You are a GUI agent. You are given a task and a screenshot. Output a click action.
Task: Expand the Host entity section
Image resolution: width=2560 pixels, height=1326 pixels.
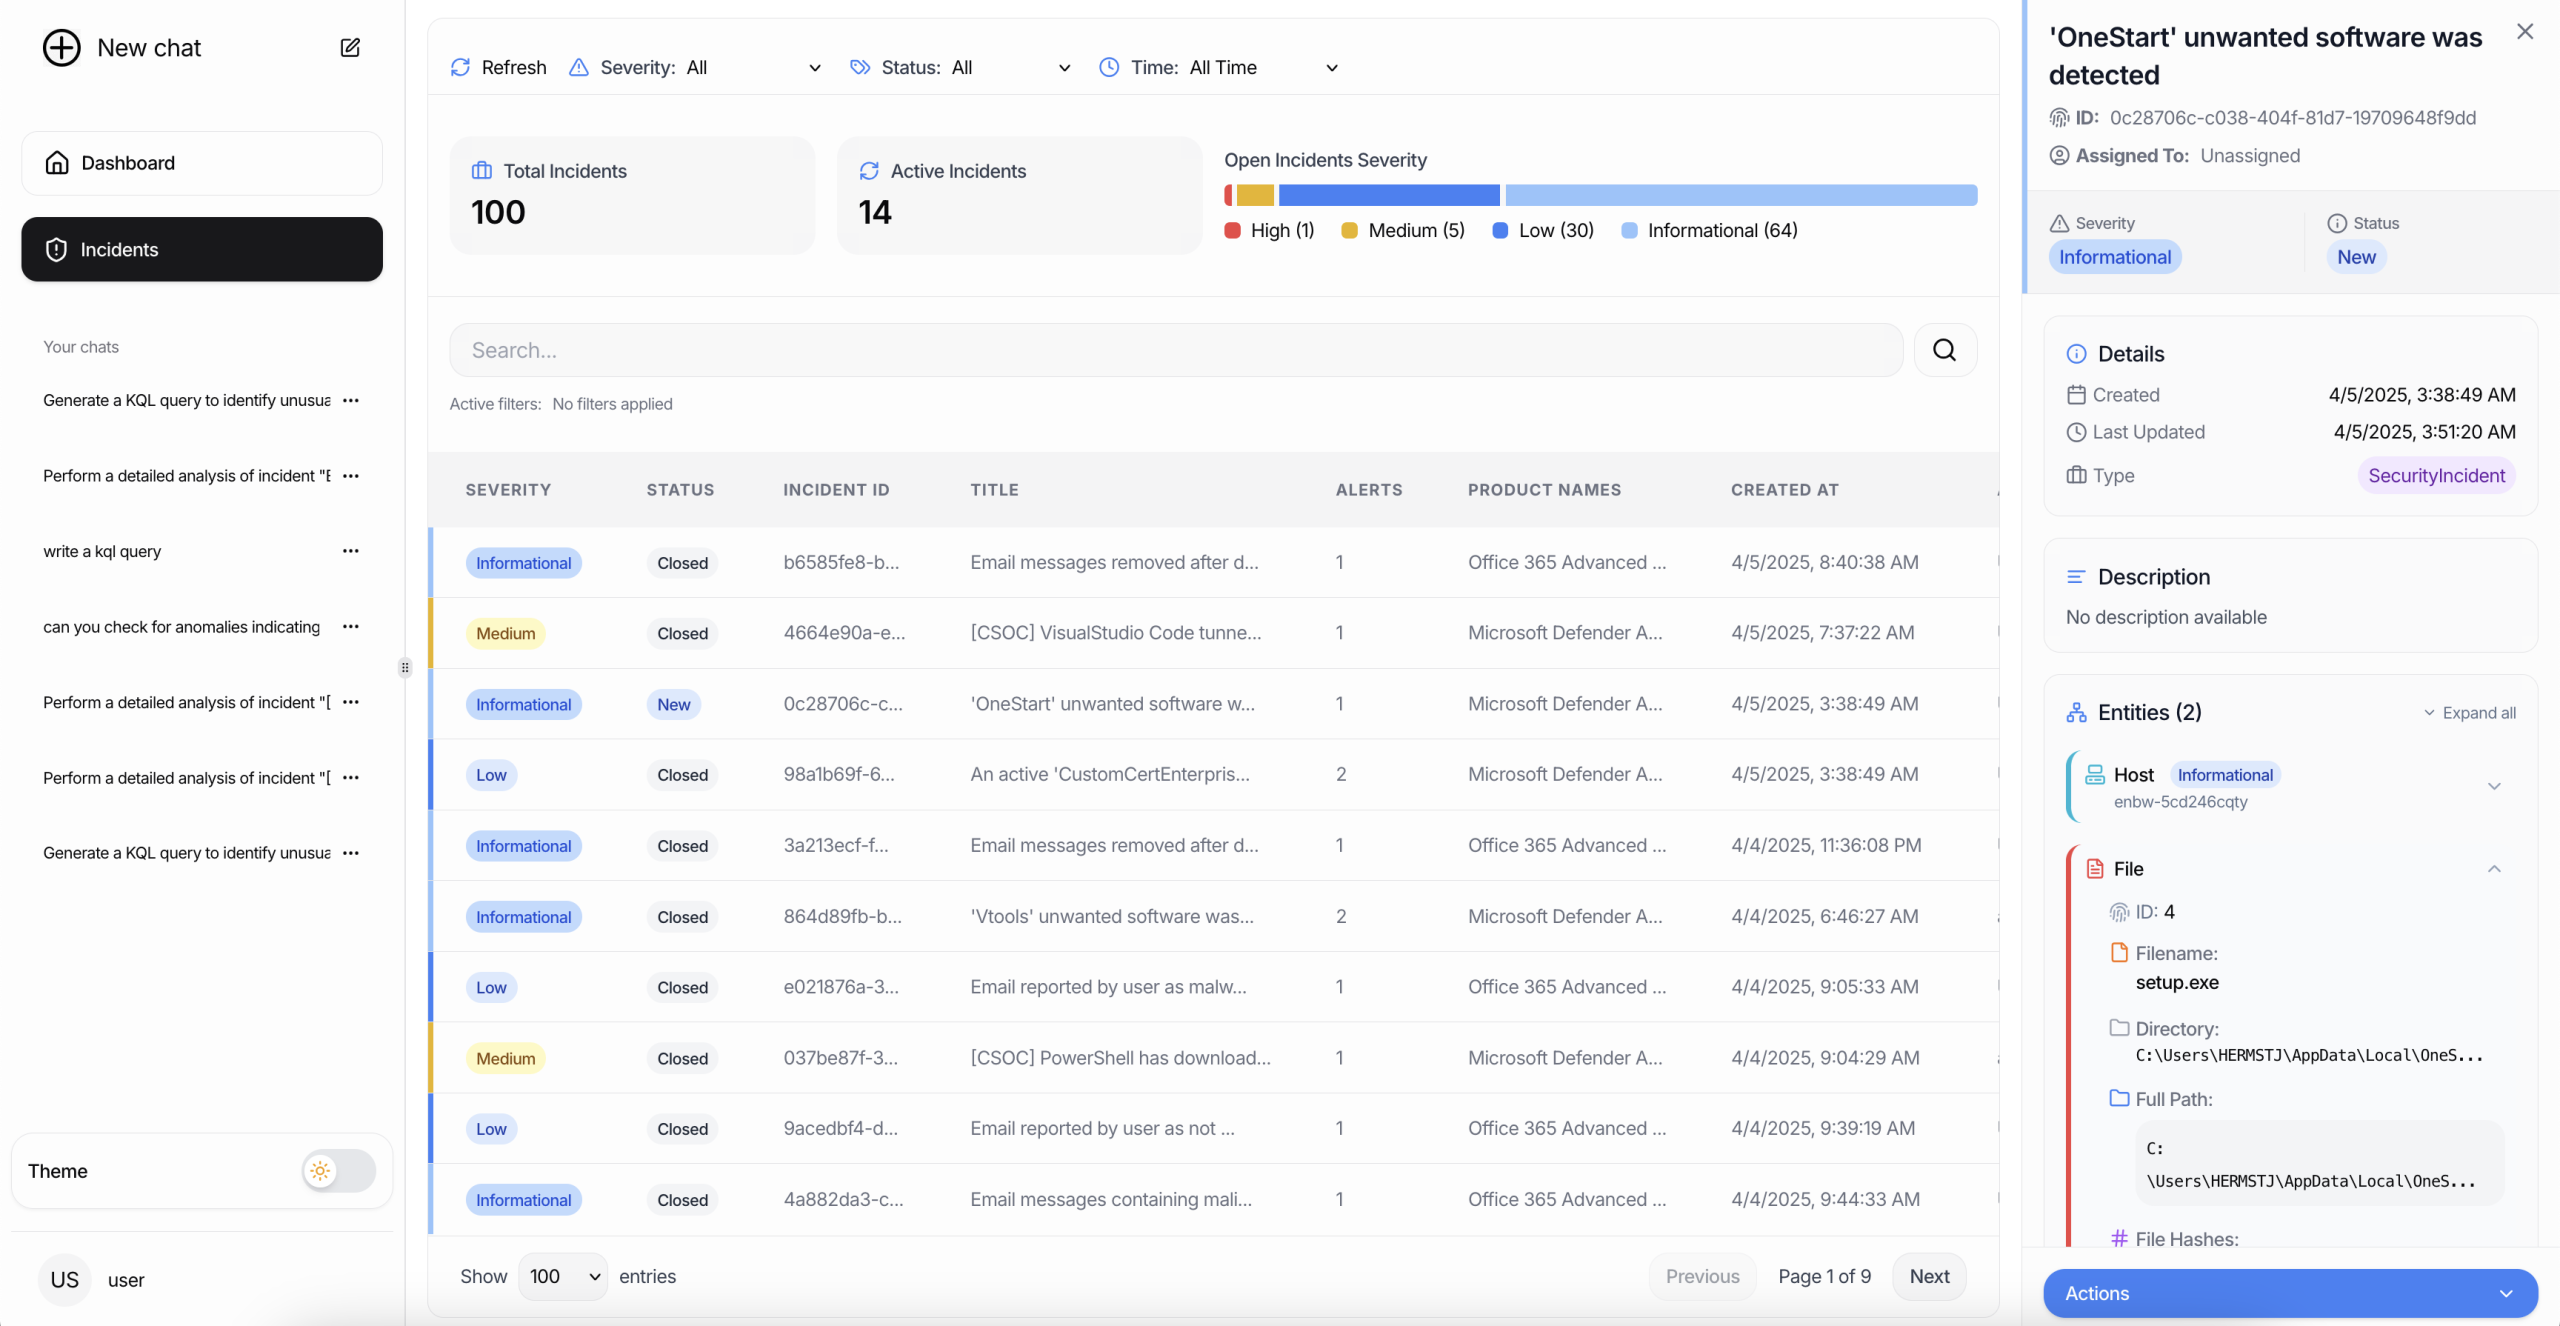coord(2494,786)
